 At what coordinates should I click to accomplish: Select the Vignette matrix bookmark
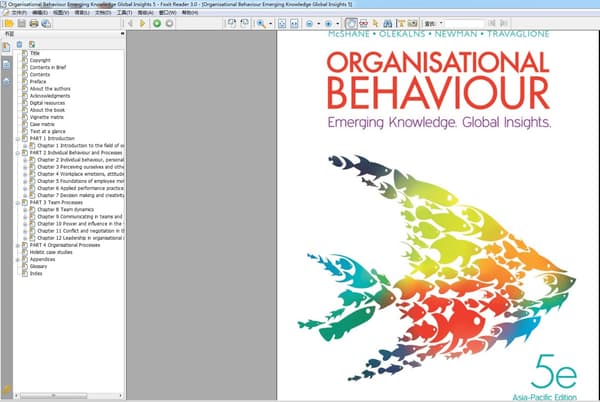click(x=47, y=117)
